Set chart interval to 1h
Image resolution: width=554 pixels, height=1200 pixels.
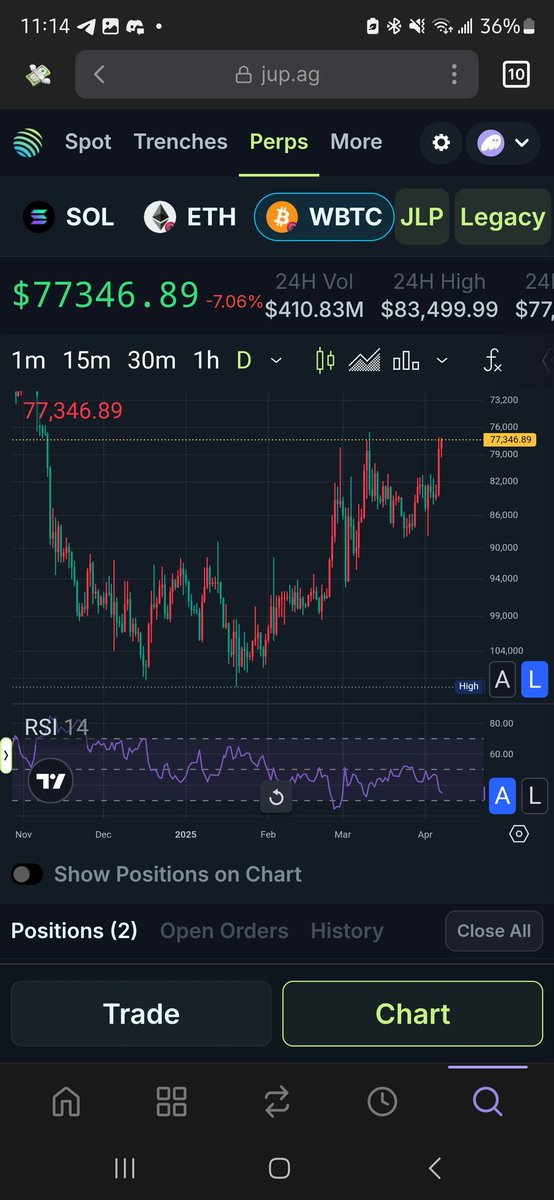pyautogui.click(x=206, y=360)
